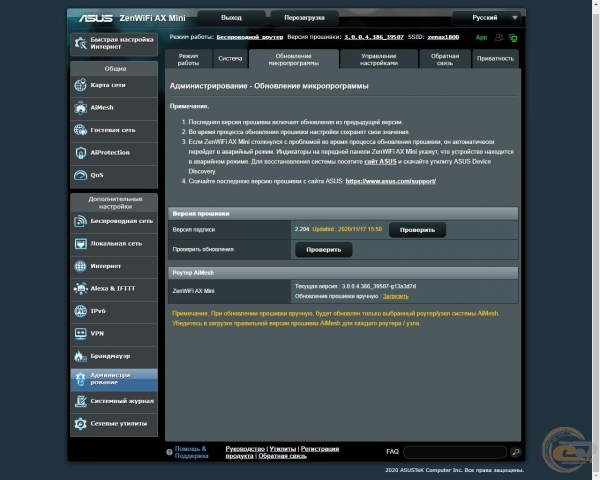Switch to the Режим работы tab
This screenshot has width=600, height=480.
pyautogui.click(x=188, y=59)
